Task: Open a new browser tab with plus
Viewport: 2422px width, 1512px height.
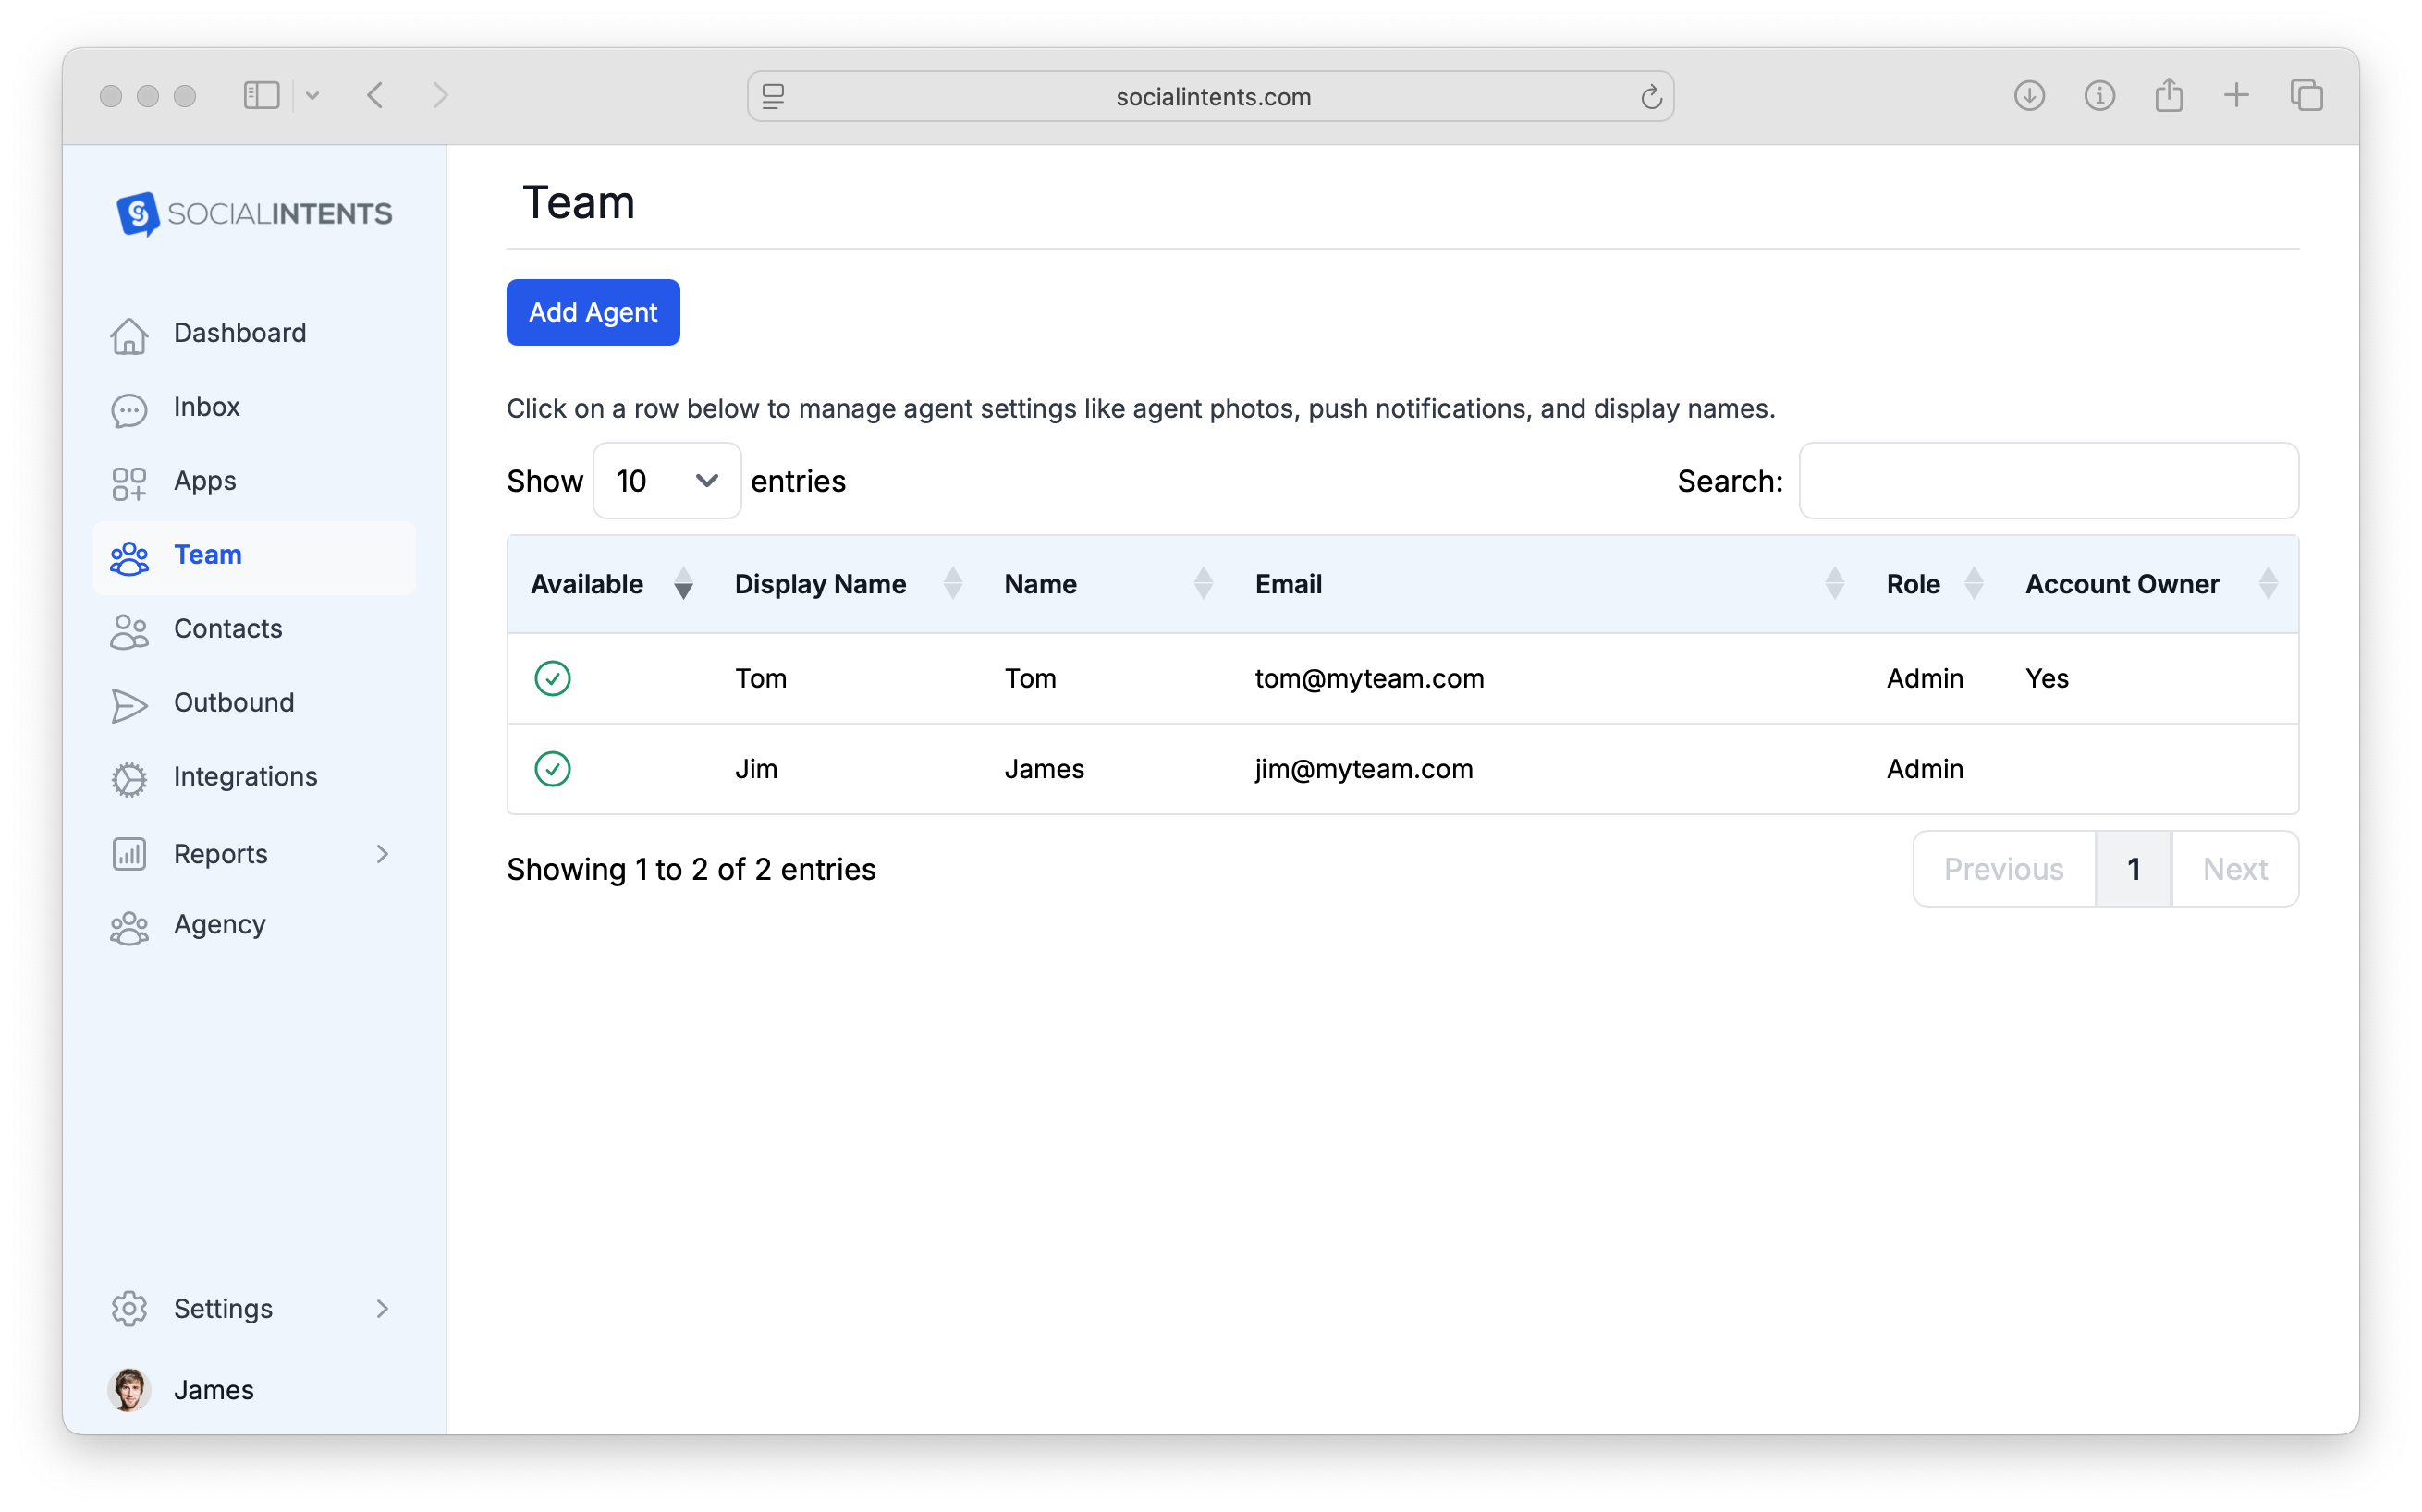Action: 2237,96
